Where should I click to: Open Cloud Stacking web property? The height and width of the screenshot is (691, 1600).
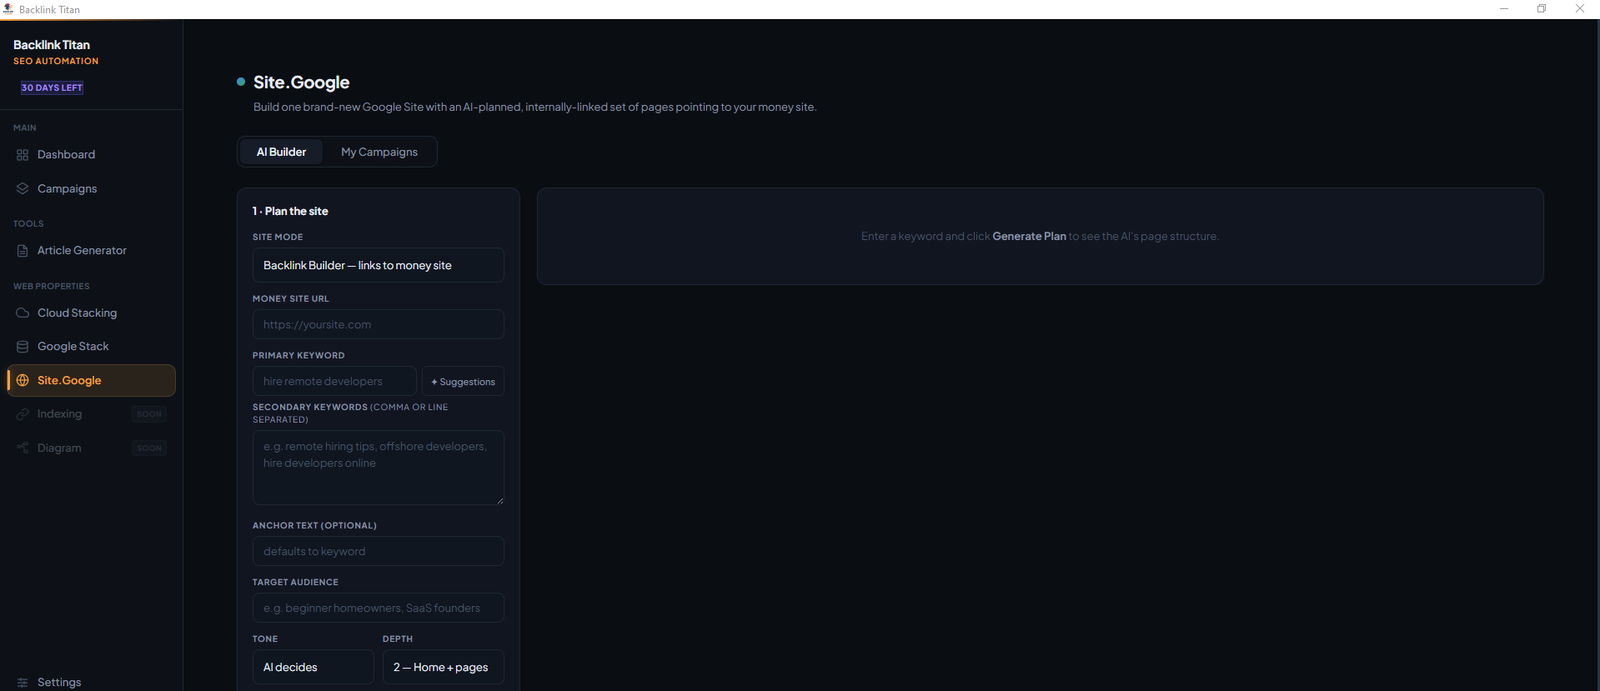[x=91, y=313]
